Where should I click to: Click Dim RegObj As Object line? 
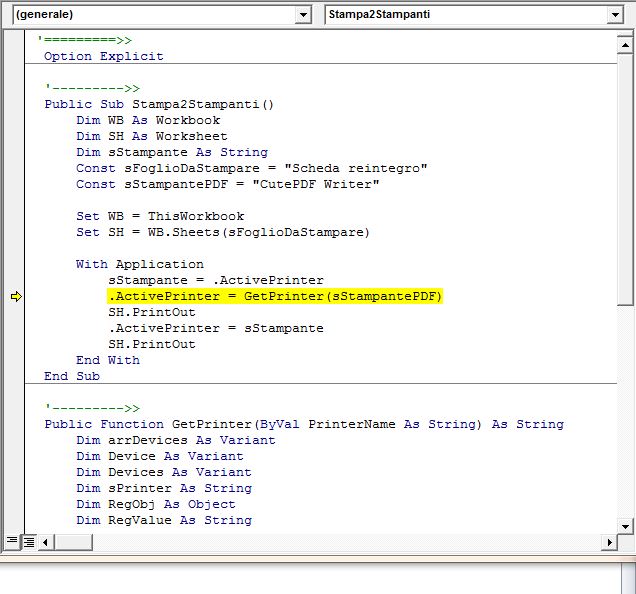pos(156,504)
